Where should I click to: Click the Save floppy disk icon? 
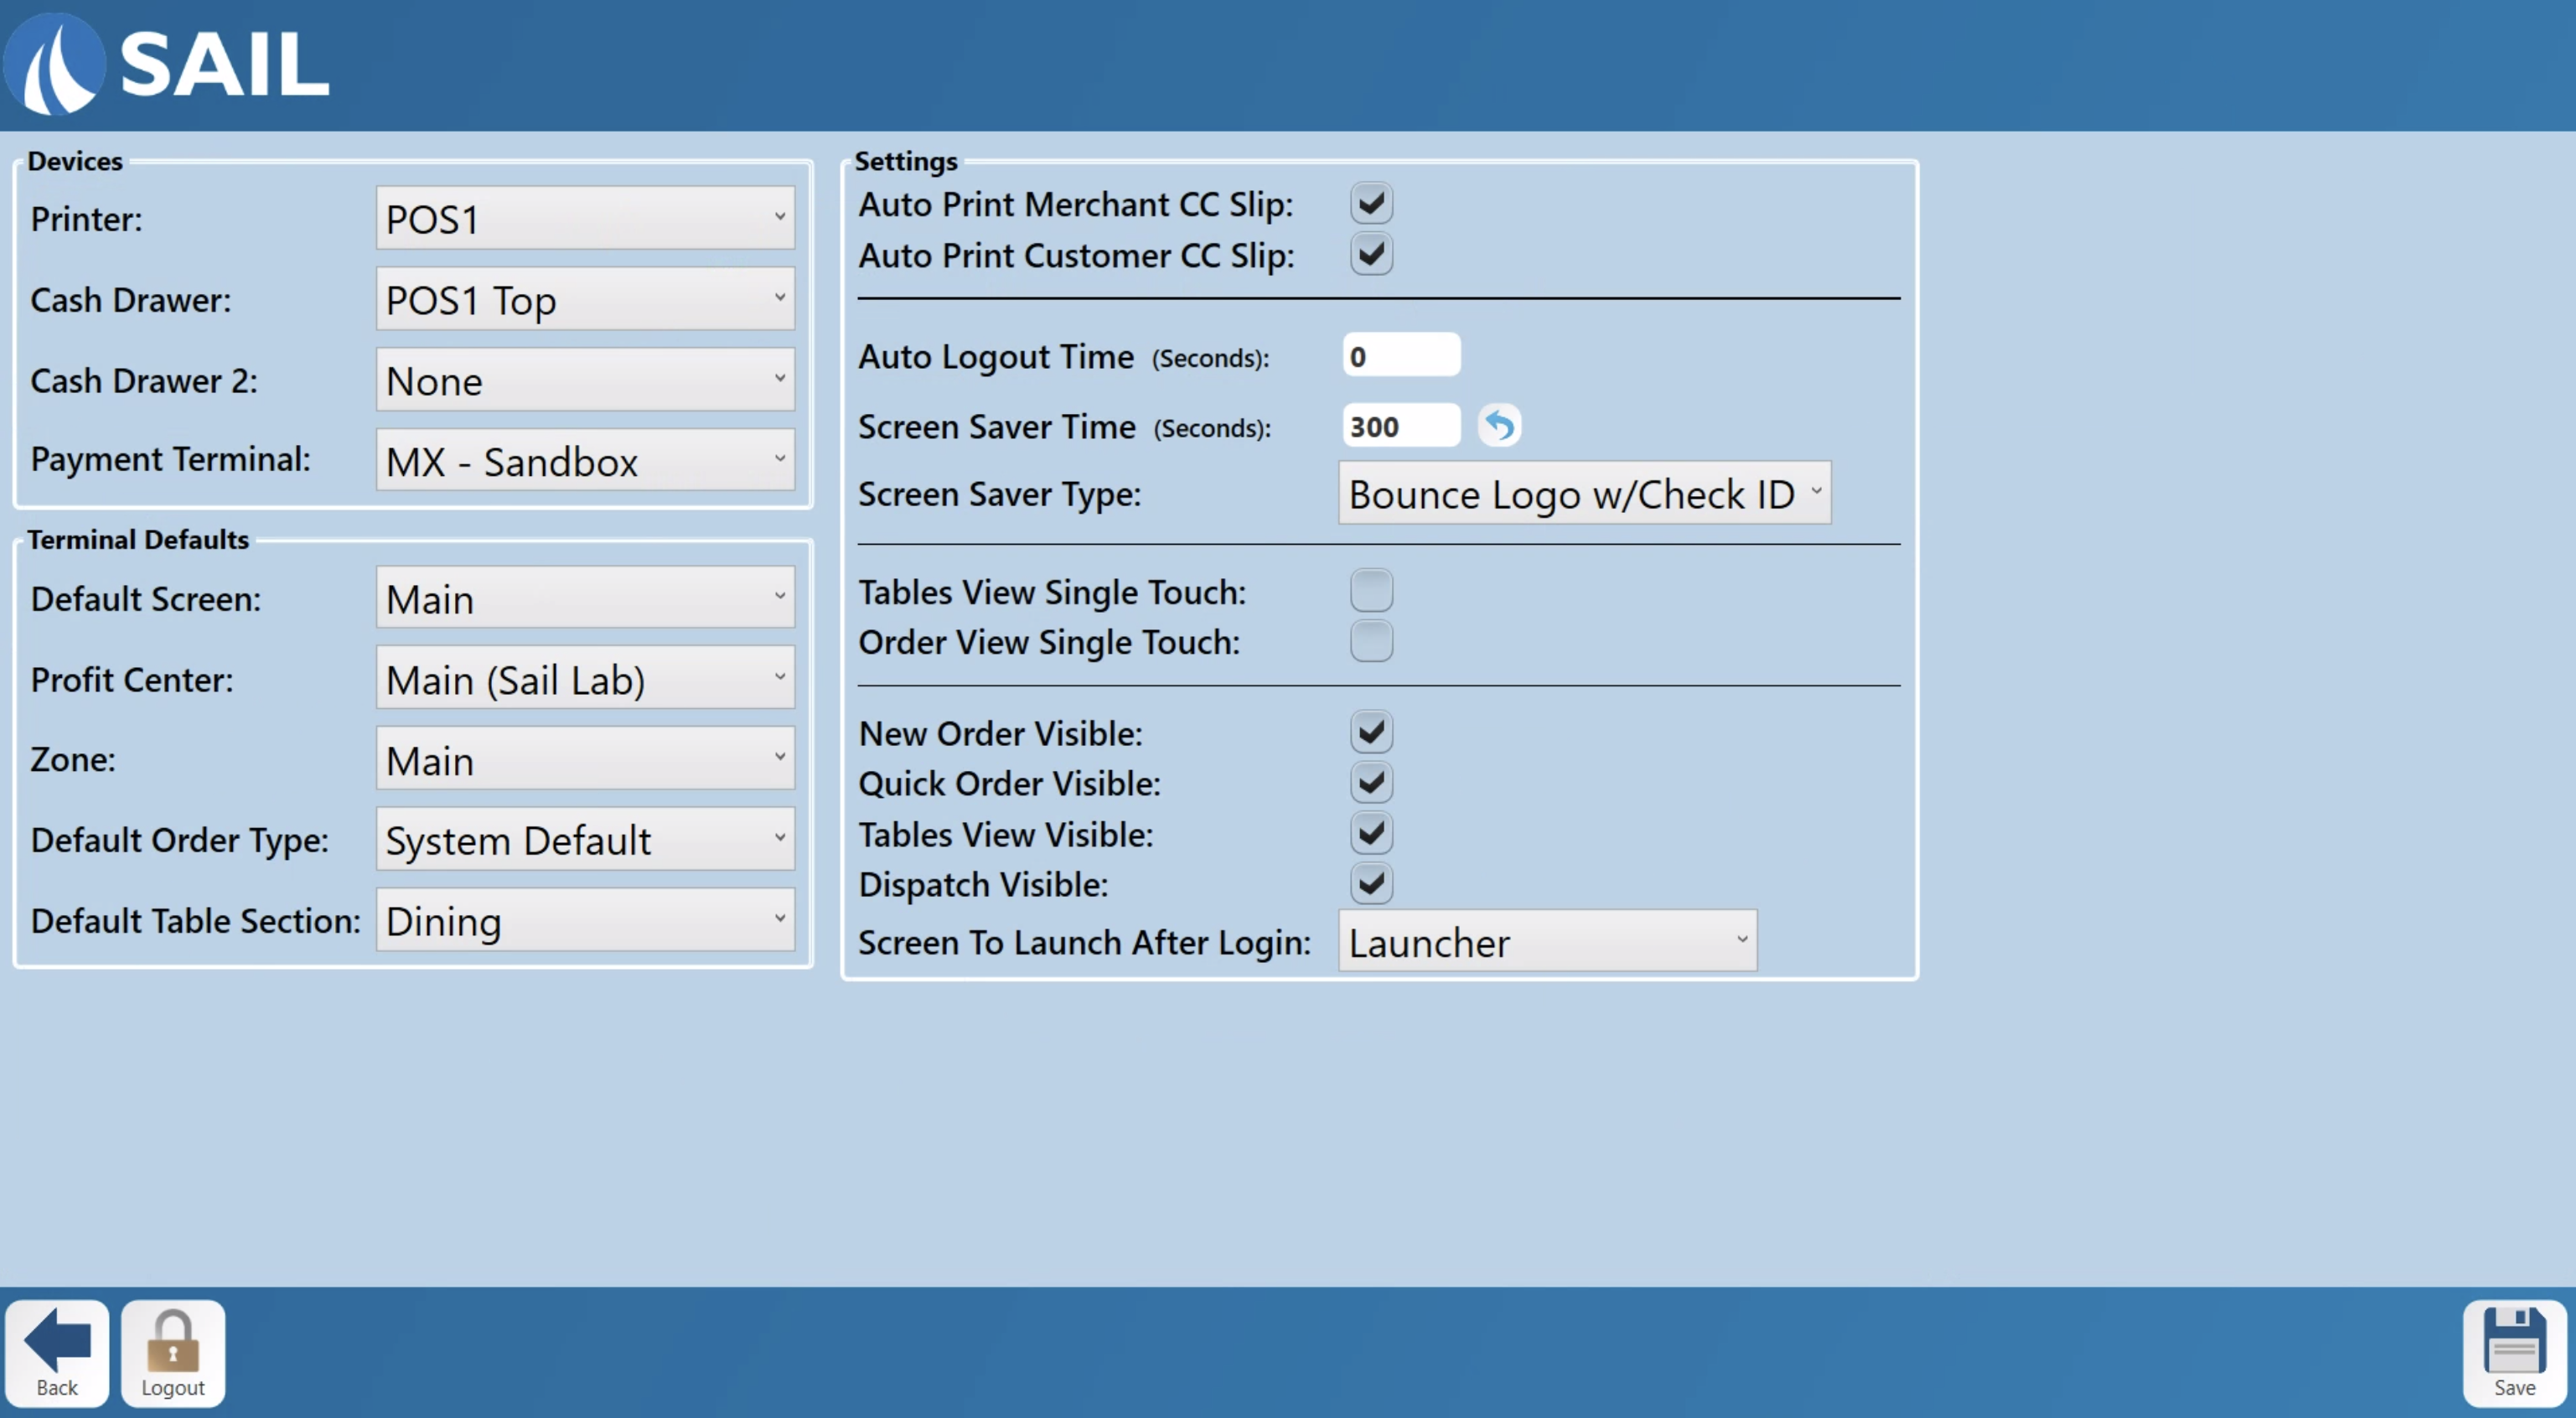coord(2513,1342)
